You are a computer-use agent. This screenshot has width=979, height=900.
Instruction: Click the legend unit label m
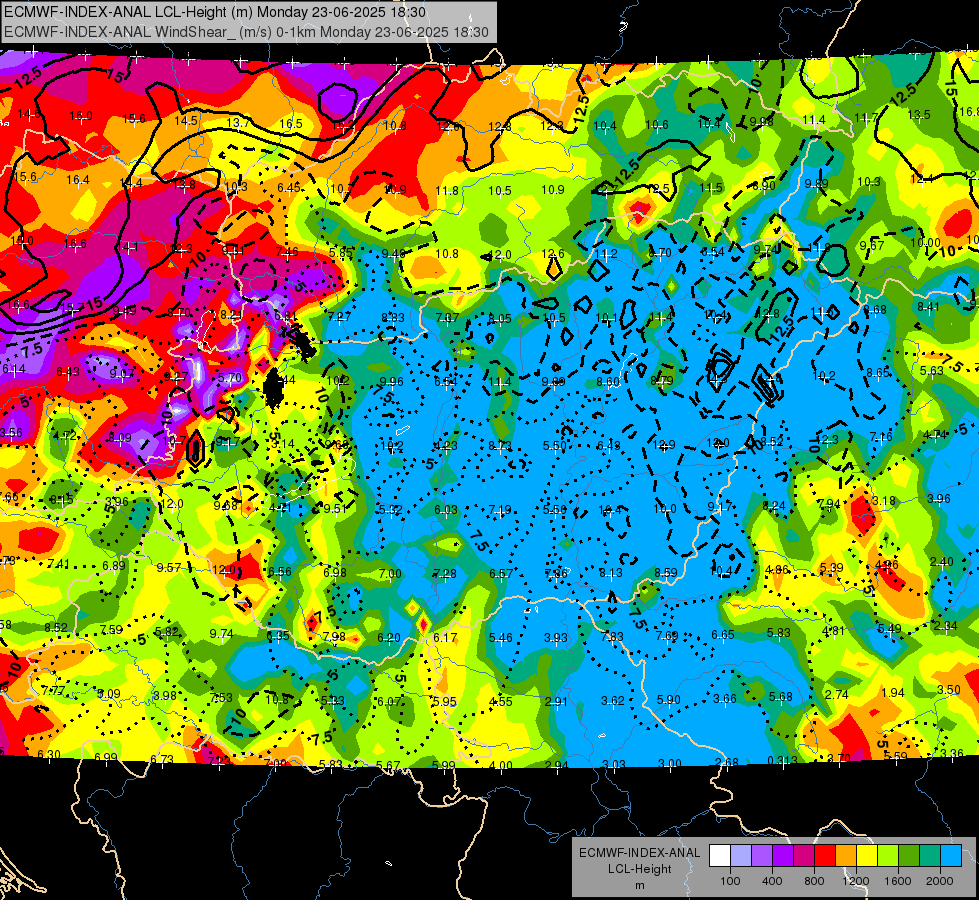(x=639, y=885)
